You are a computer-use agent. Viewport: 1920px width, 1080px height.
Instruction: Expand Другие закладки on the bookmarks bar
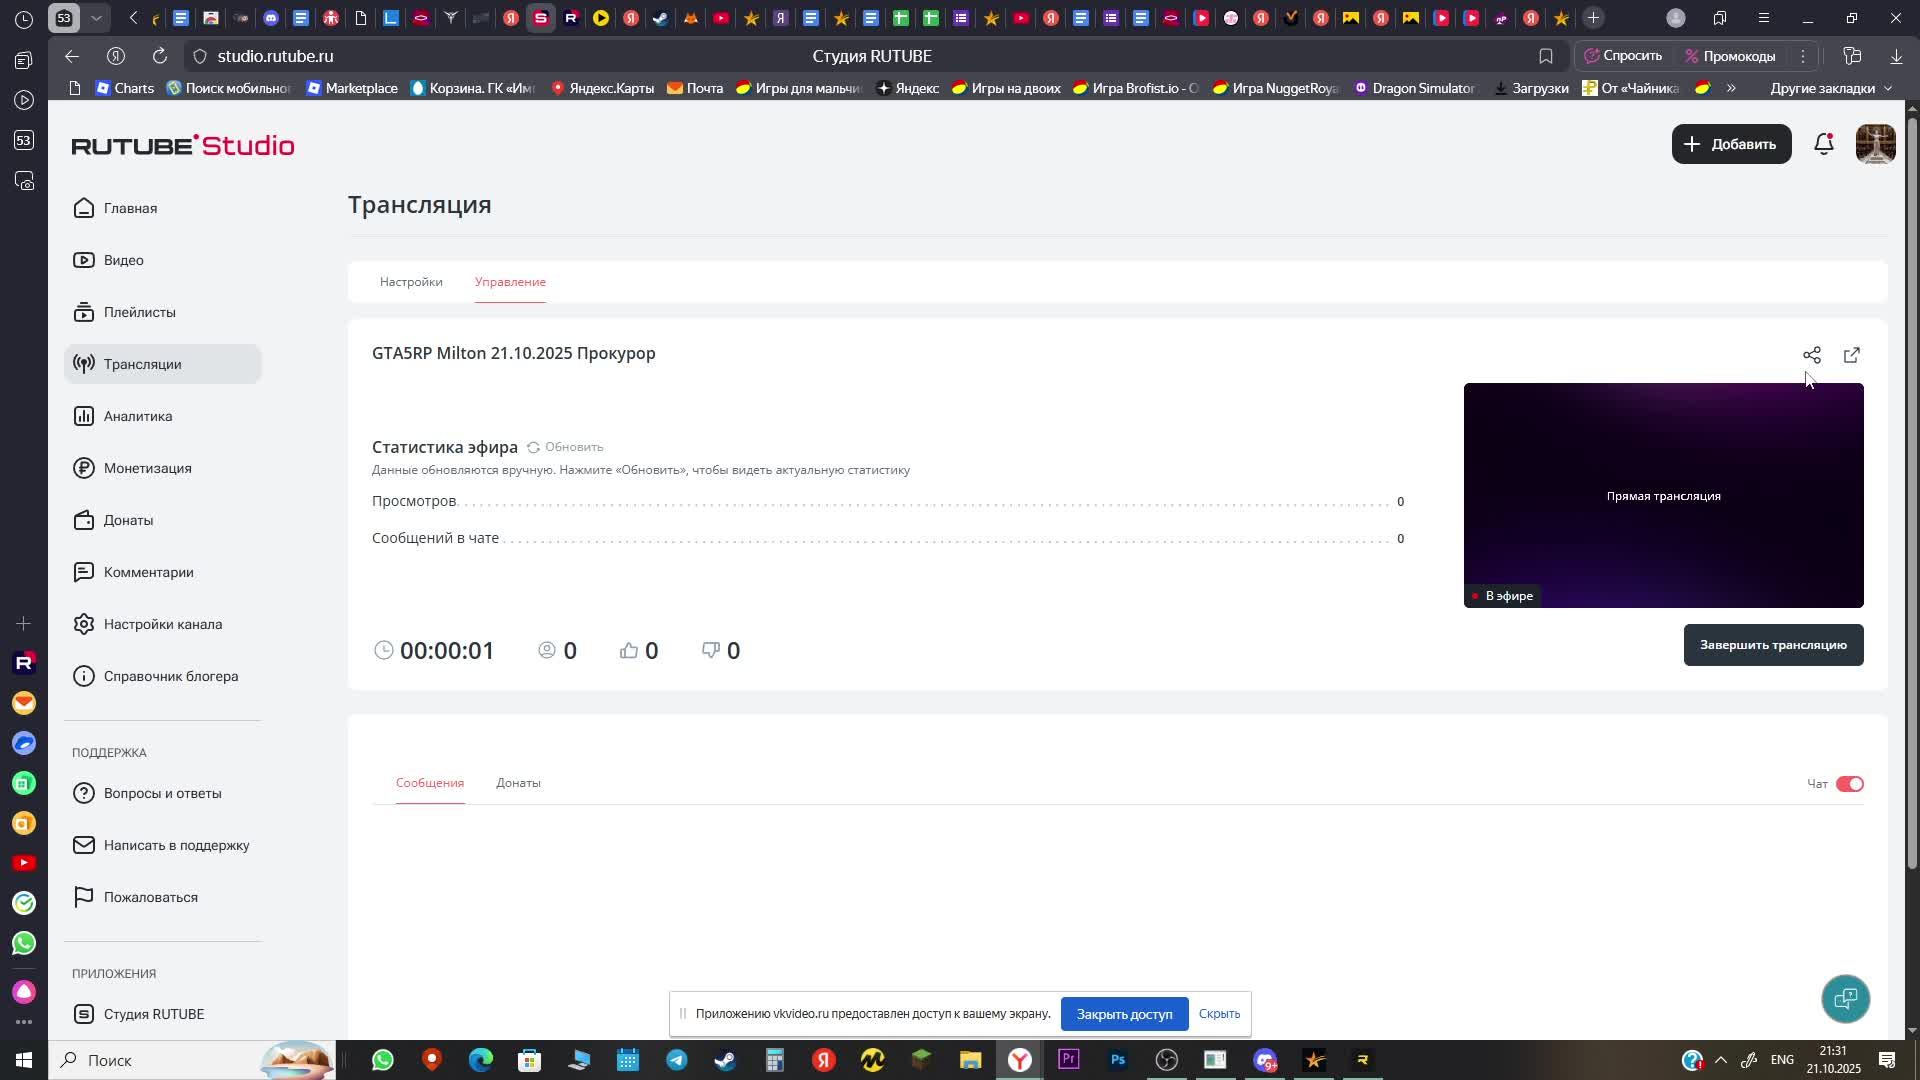[x=1827, y=88]
